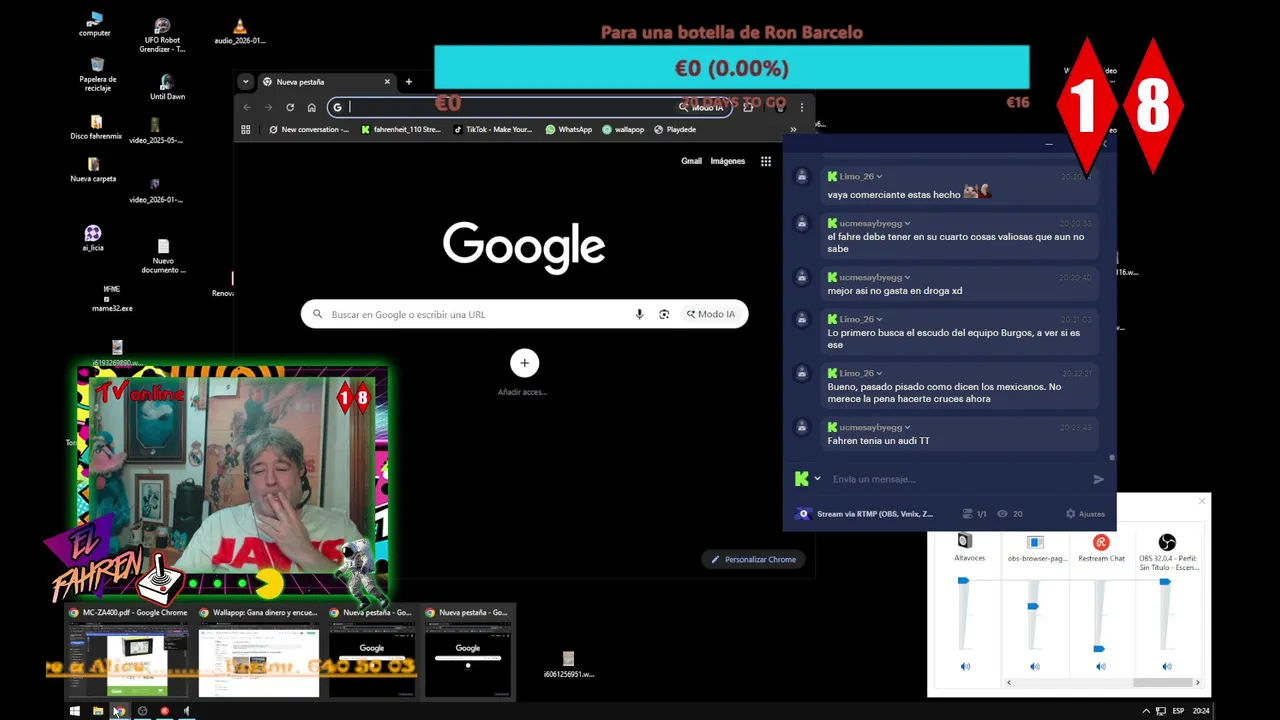The height and width of the screenshot is (720, 1280).
Task: Click the Chrome home icon
Action: [x=312, y=107]
